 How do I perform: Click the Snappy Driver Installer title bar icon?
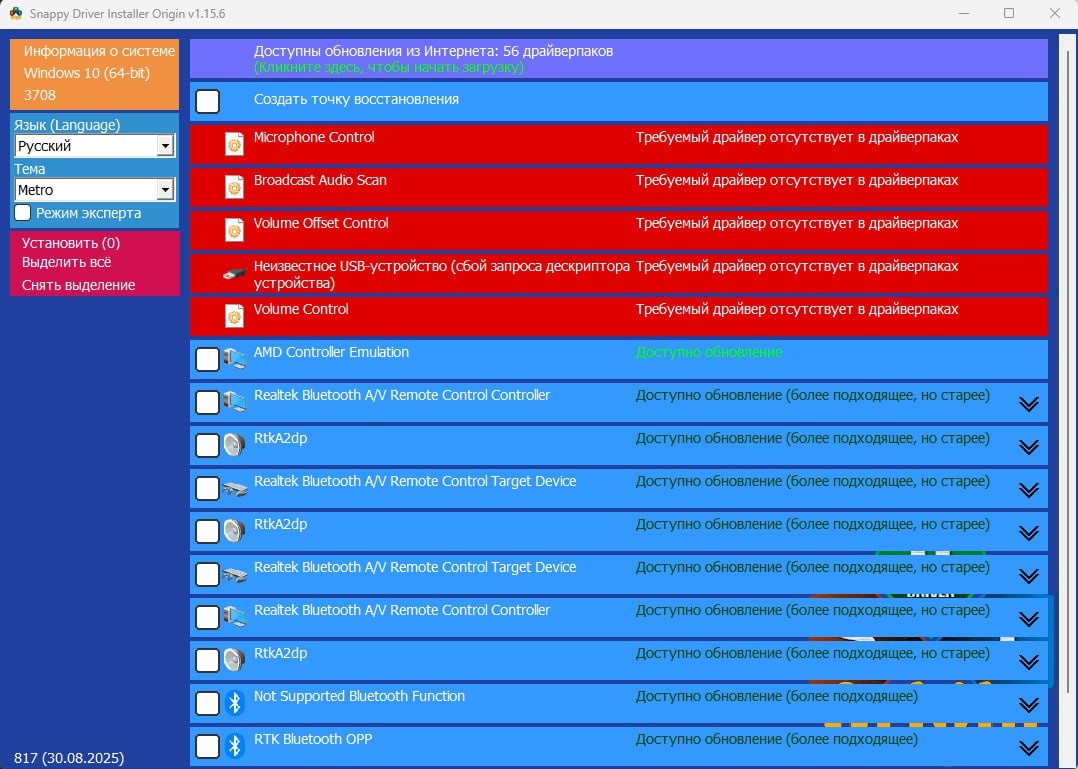point(15,14)
